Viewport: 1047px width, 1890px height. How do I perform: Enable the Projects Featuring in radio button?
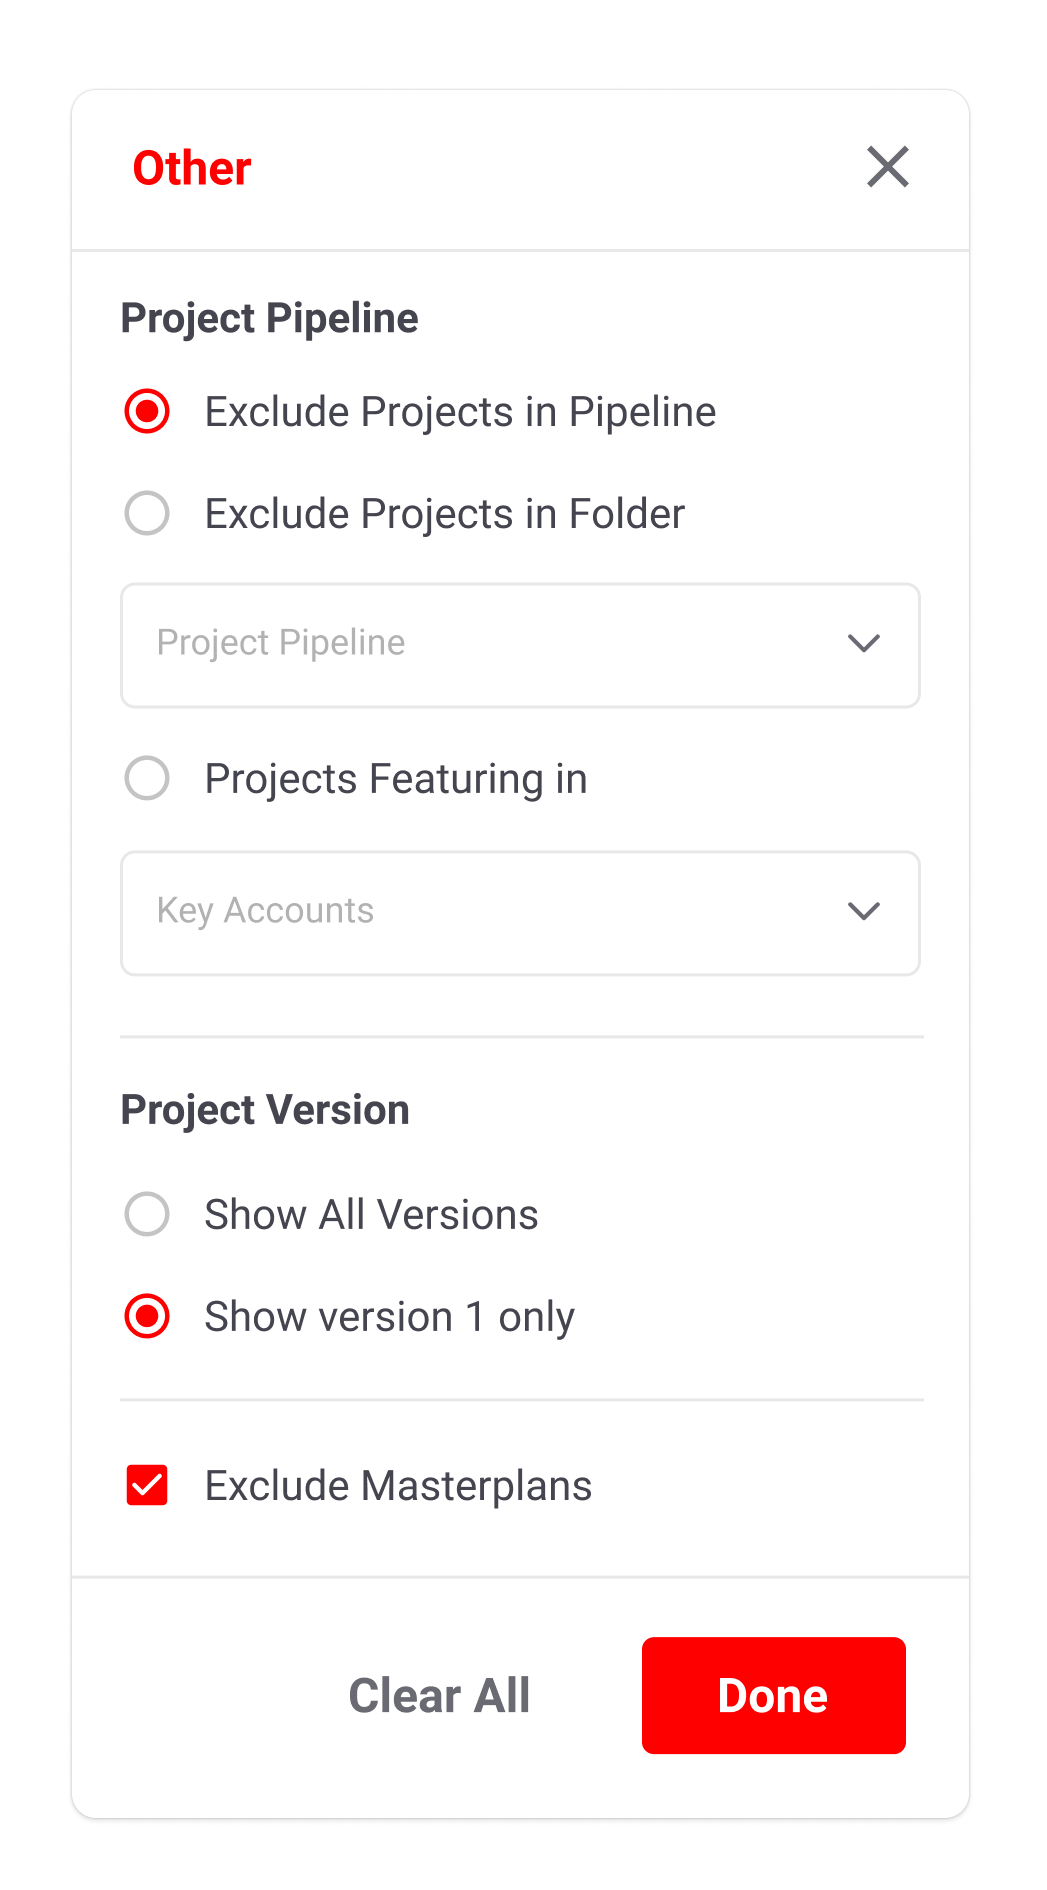pos(147,779)
